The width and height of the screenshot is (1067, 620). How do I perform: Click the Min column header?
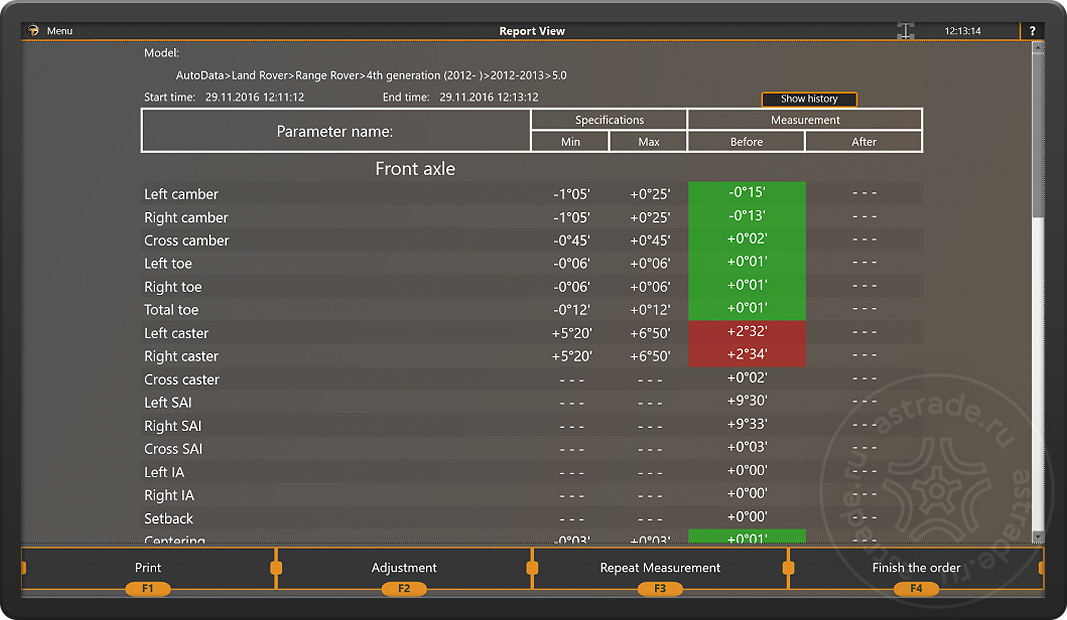pyautogui.click(x=570, y=142)
